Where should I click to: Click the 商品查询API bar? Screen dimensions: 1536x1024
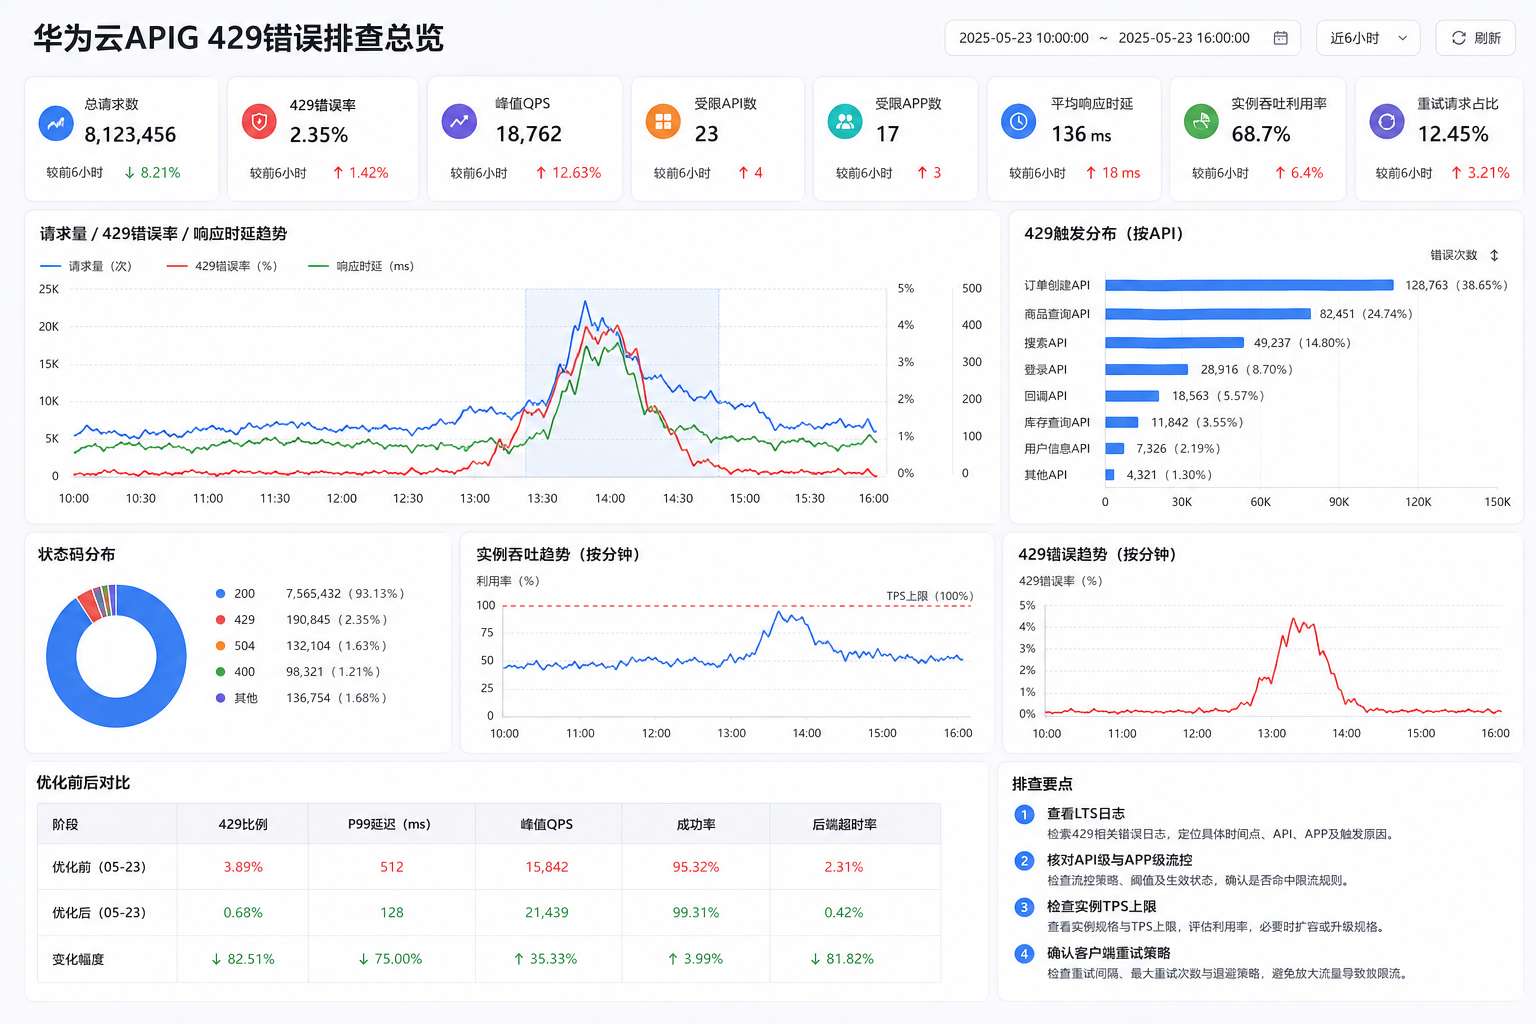click(x=1207, y=314)
